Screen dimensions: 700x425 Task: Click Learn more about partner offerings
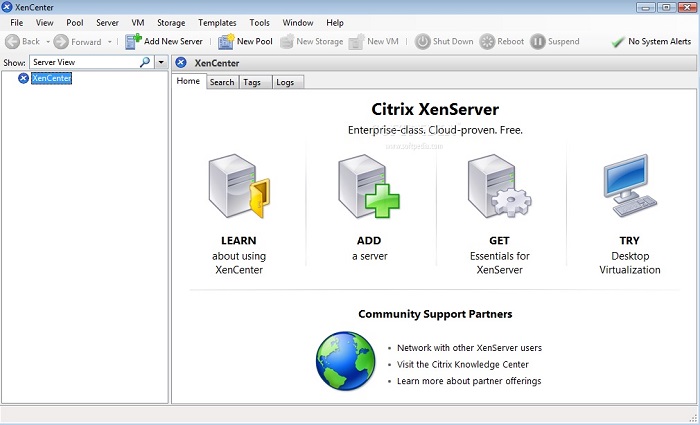[469, 381]
